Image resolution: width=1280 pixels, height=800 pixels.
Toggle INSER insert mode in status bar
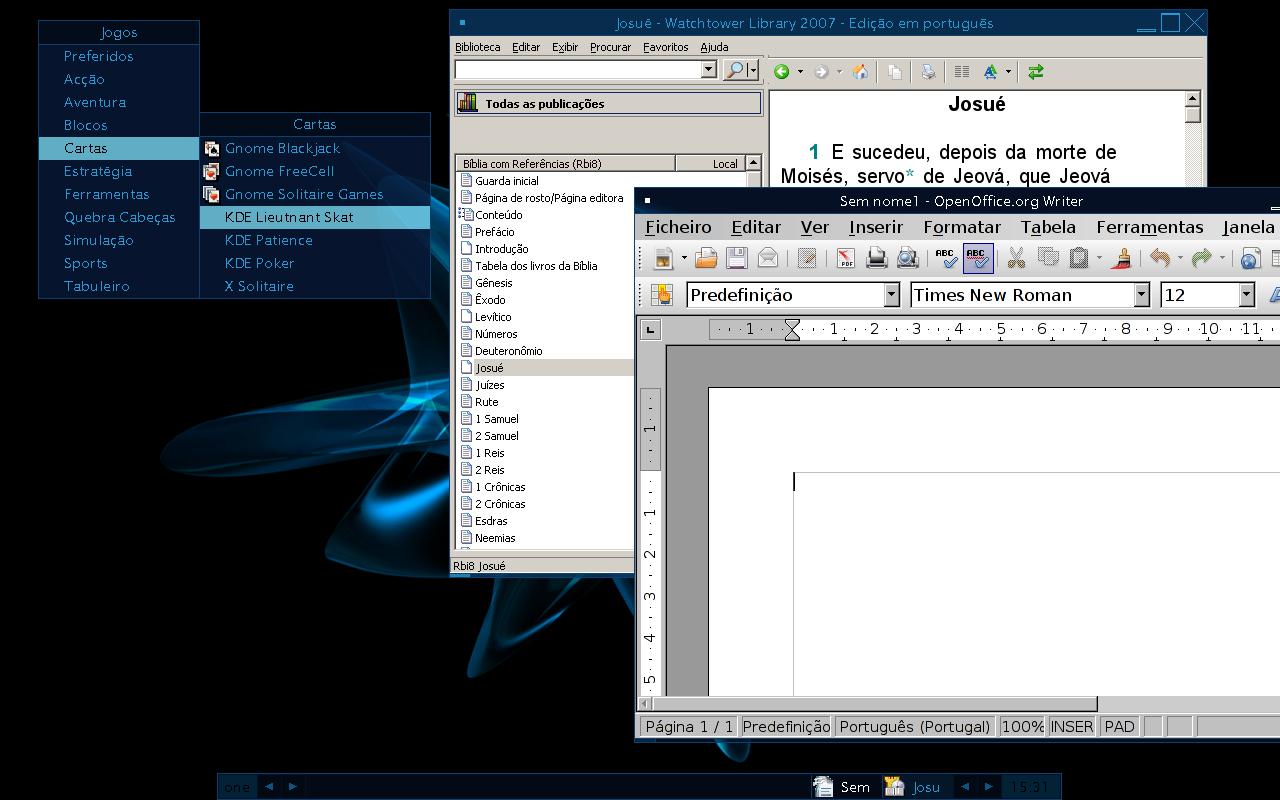pyautogui.click(x=1071, y=727)
